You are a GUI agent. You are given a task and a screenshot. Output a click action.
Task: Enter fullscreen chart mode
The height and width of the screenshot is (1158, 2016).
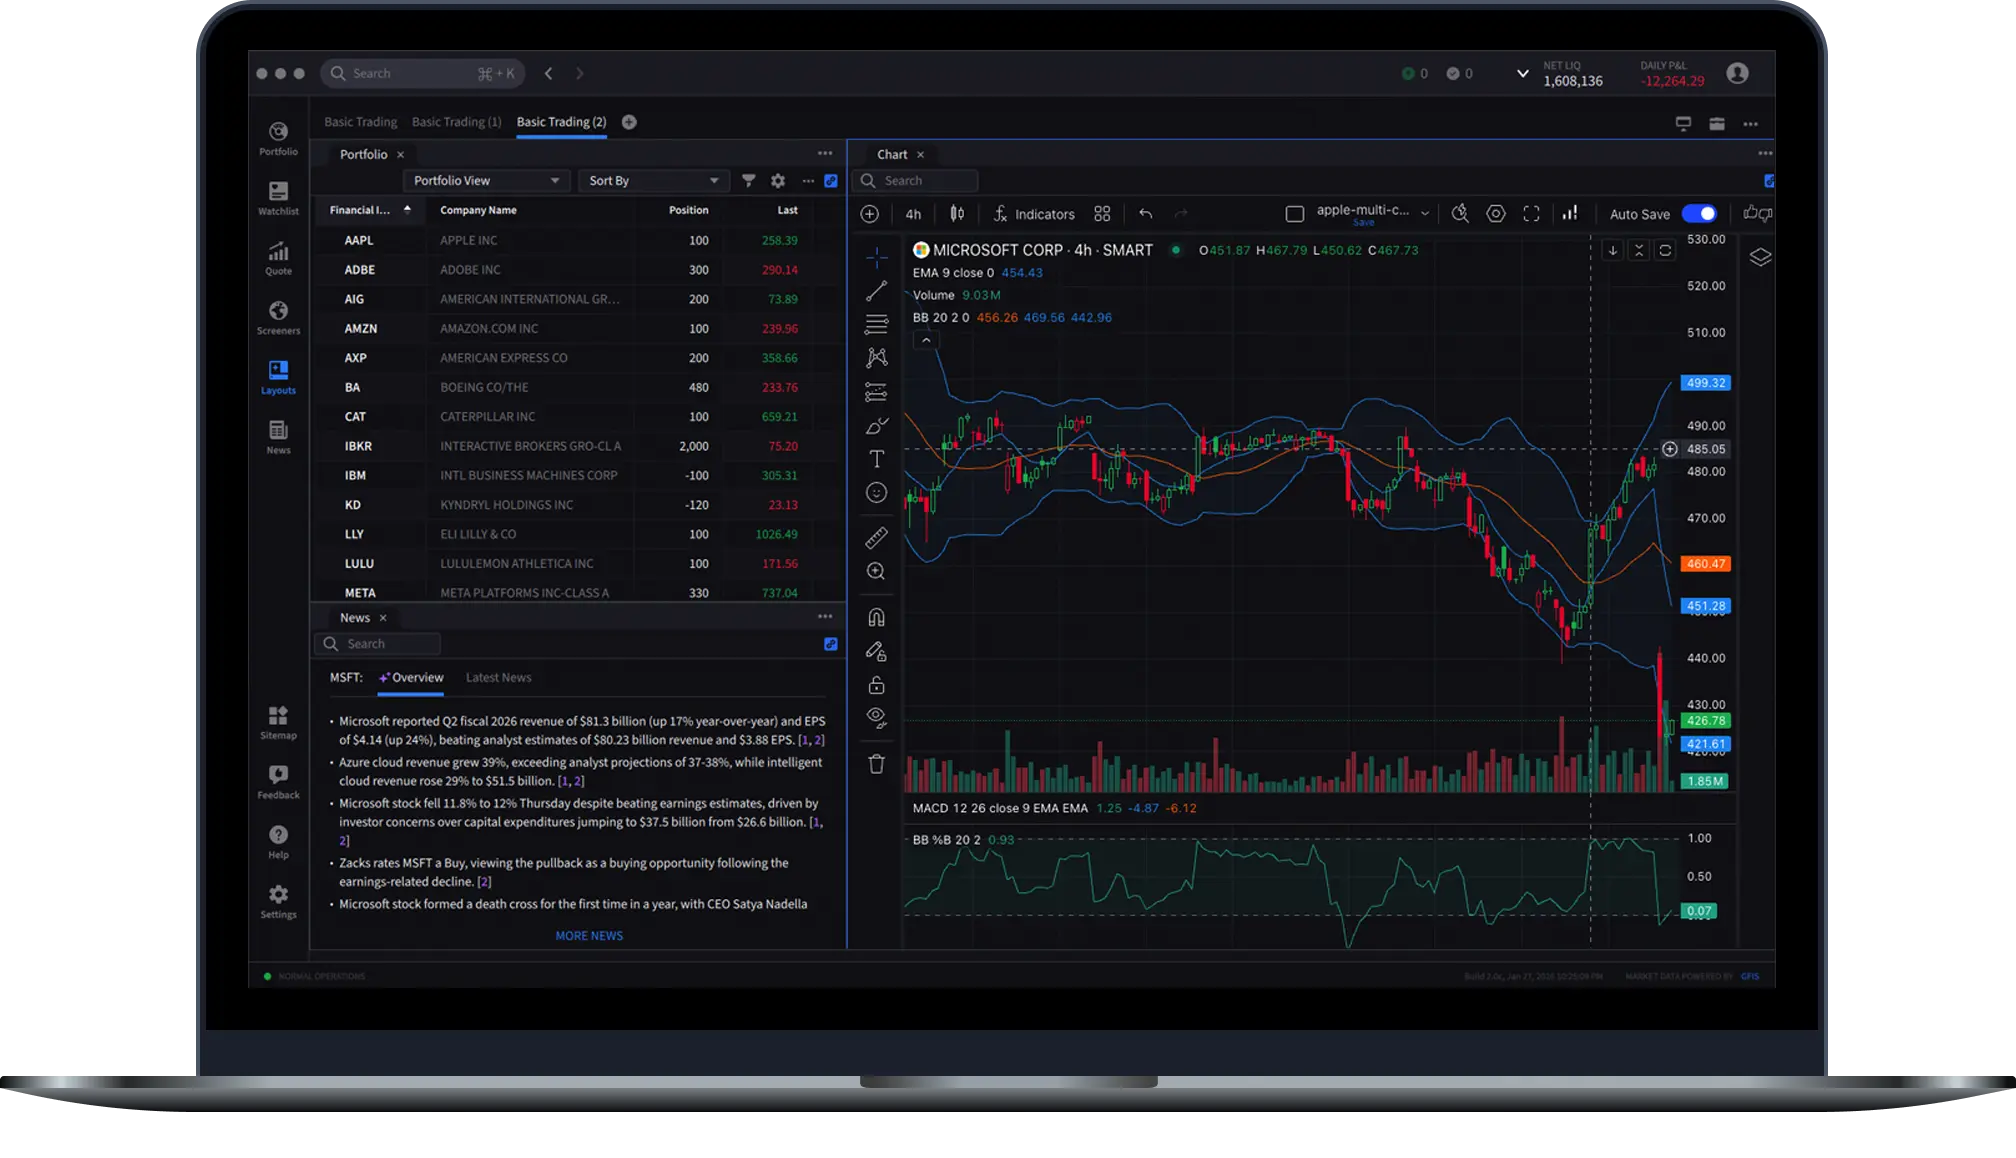pyautogui.click(x=1531, y=213)
